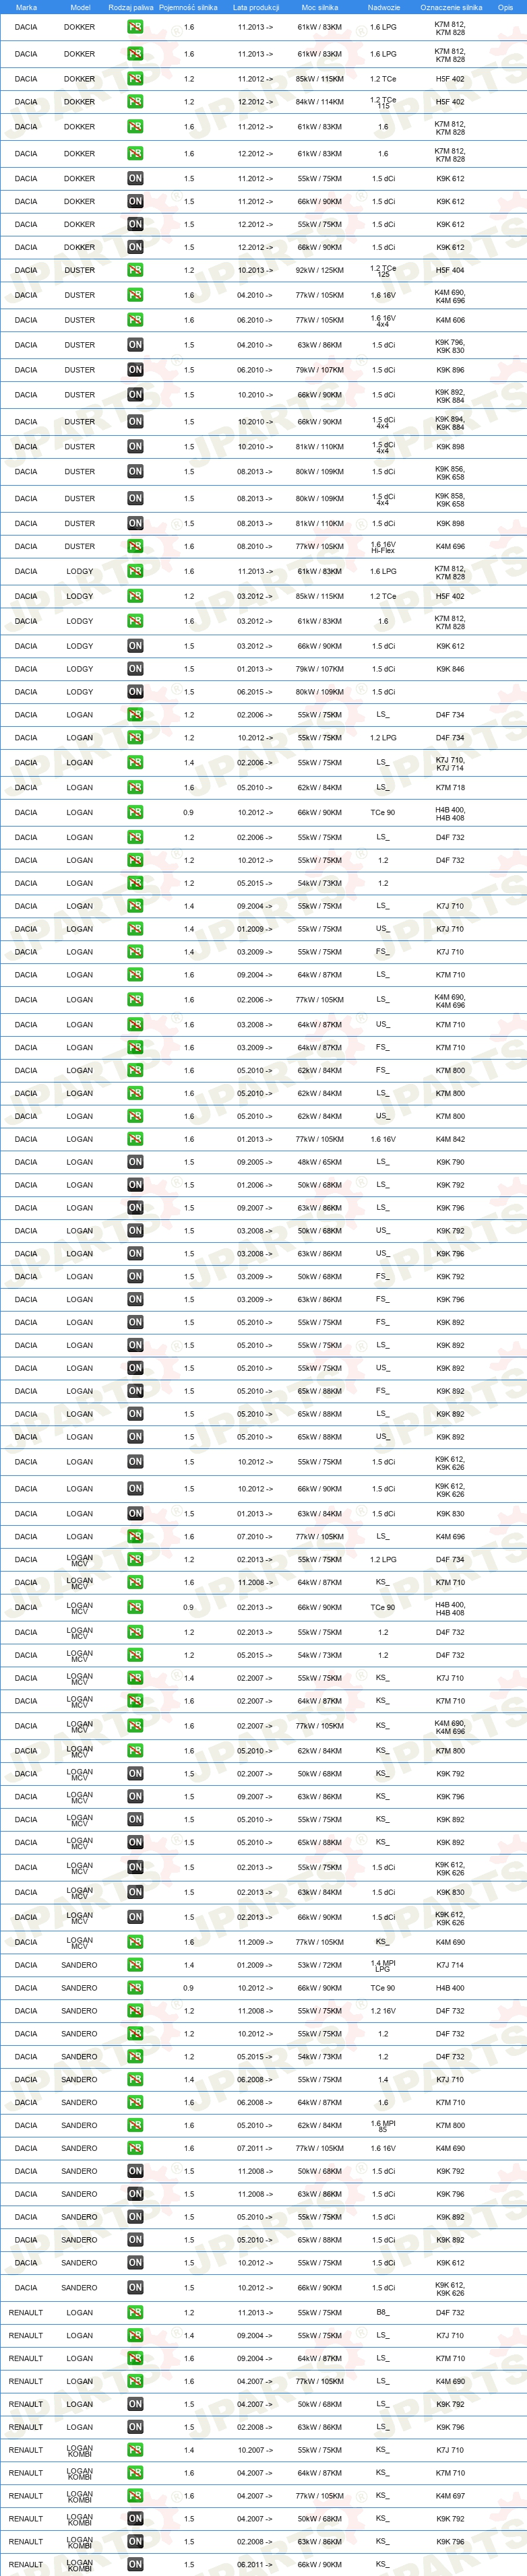Click the 'K9K 846' engine code cell
Screen dimensions: 527x2576
(450, 670)
